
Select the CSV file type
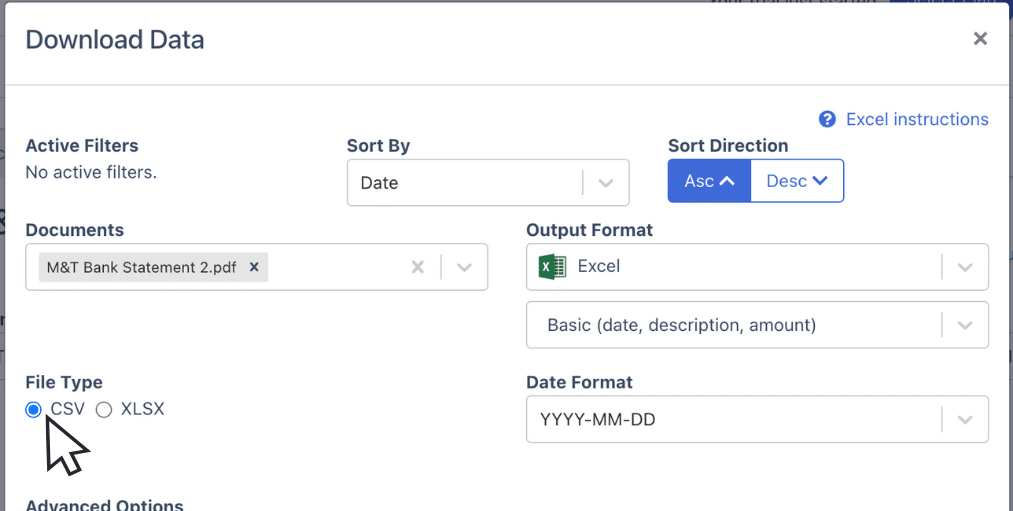tap(34, 410)
